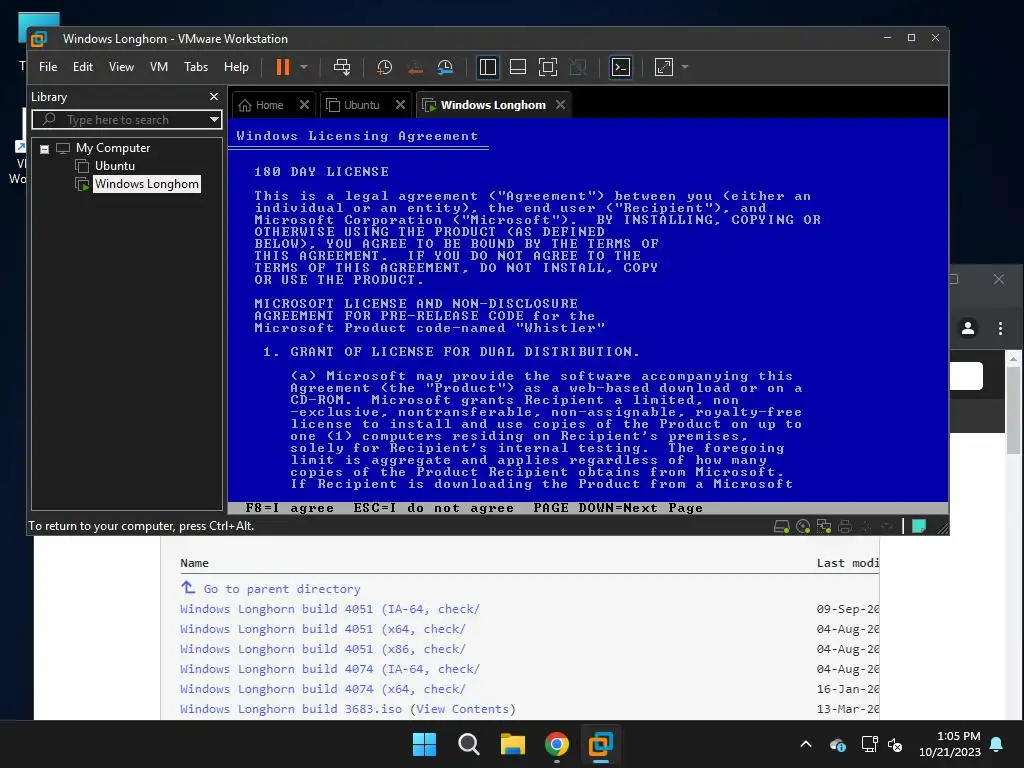This screenshot has width=1024, height=768.
Task: Click PAGE DOWN=Next Page text in the VM
Action: coord(618,508)
